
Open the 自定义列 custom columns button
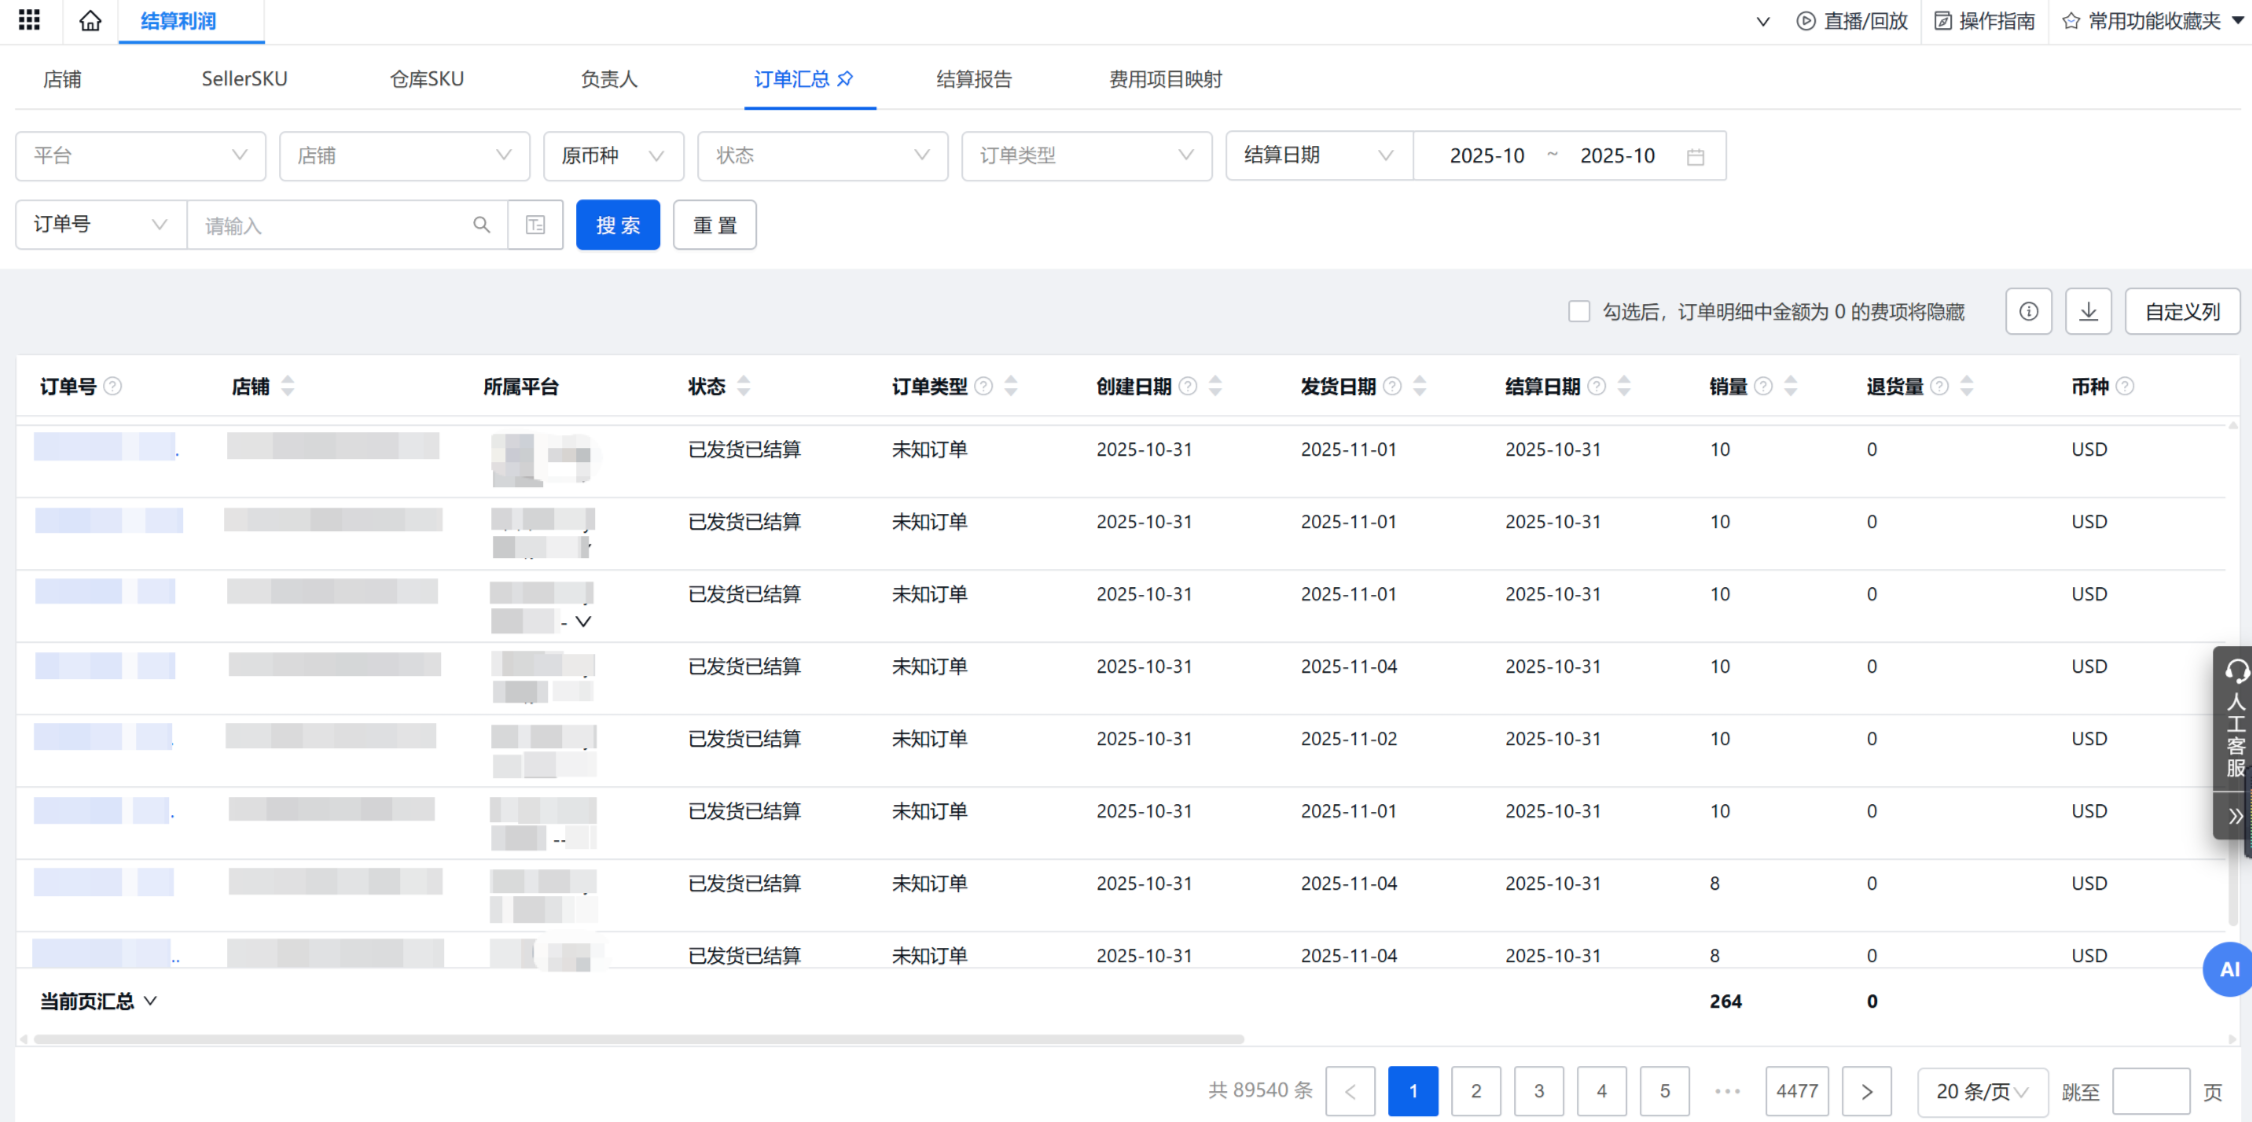tap(2182, 312)
